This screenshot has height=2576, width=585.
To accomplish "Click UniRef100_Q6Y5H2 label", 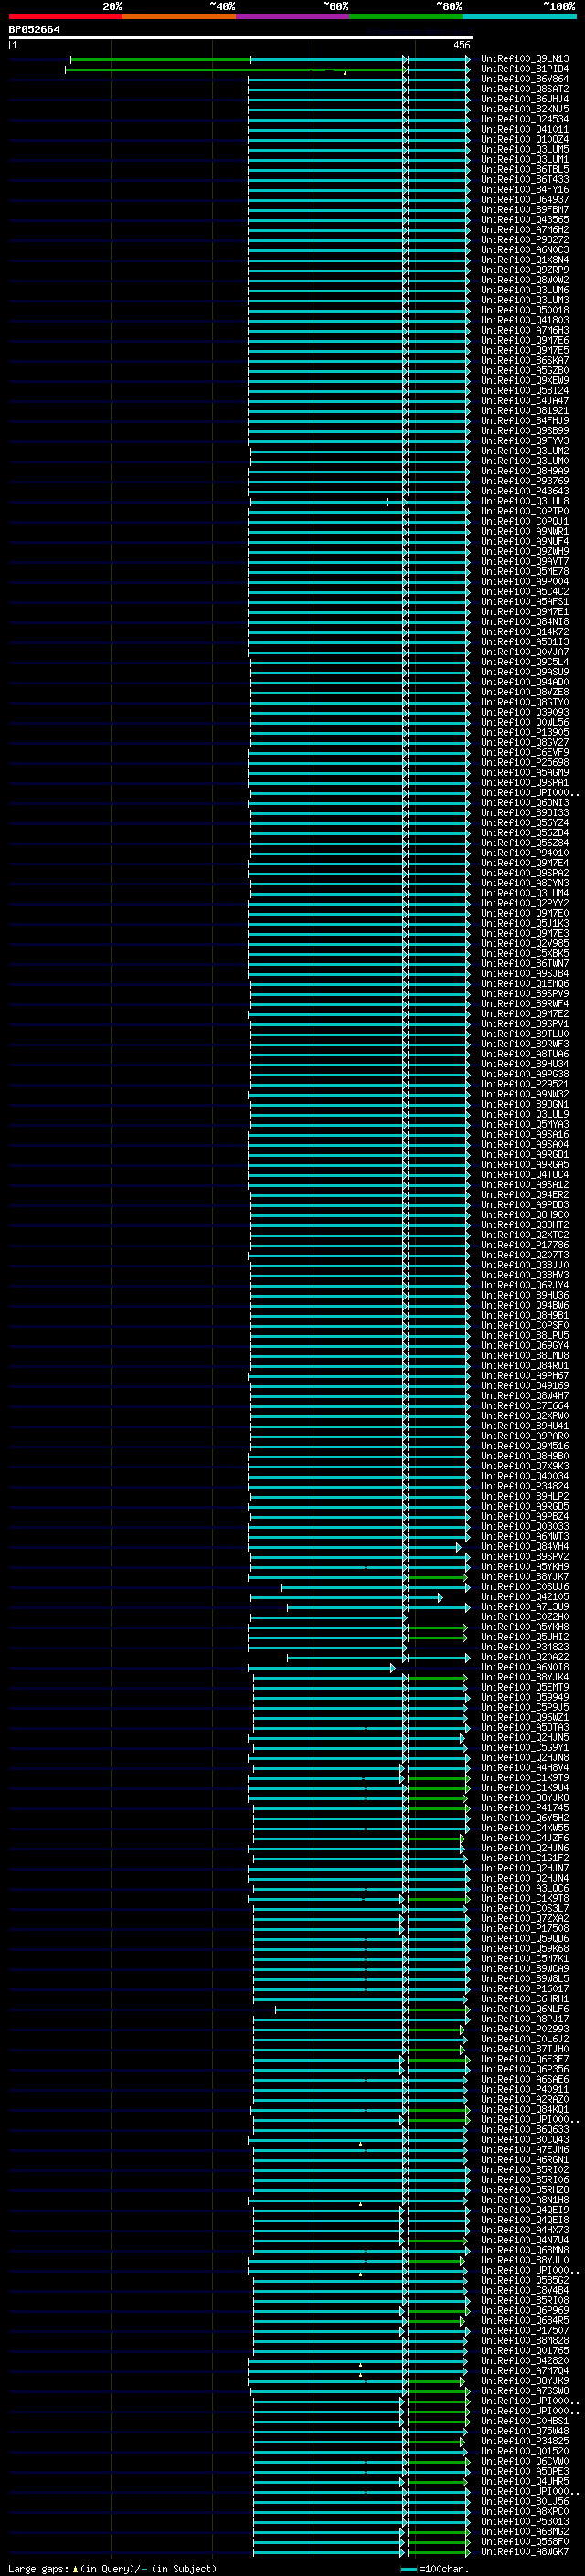I will (524, 1817).
